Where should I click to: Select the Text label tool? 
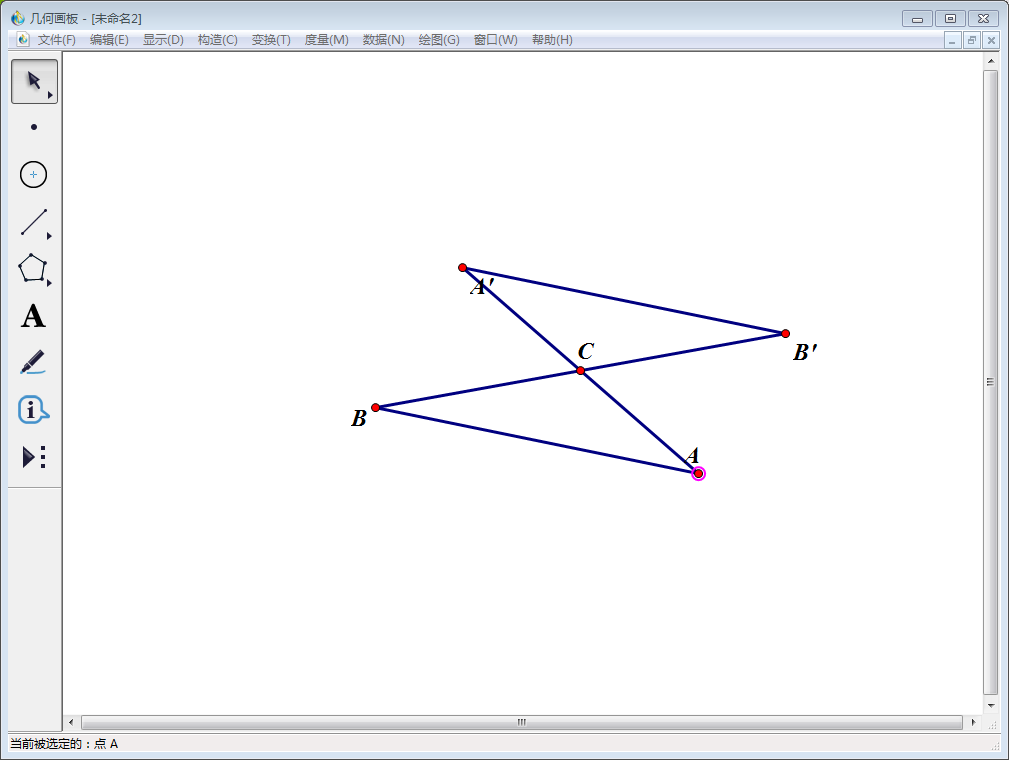tap(34, 317)
